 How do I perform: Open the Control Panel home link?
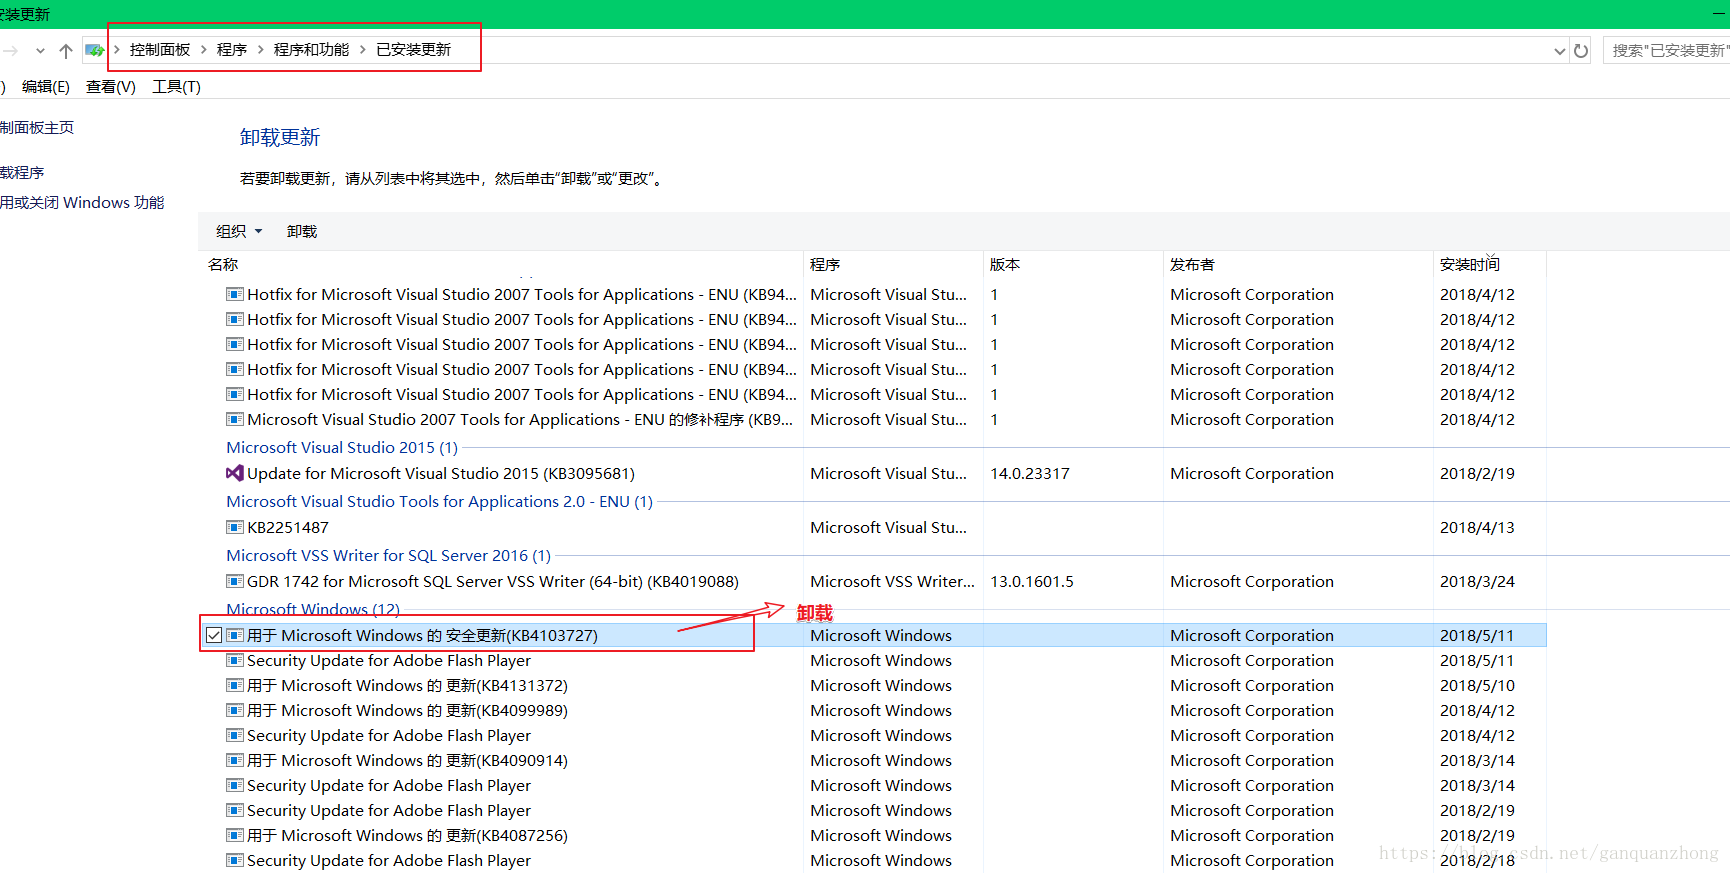pyautogui.click(x=37, y=128)
